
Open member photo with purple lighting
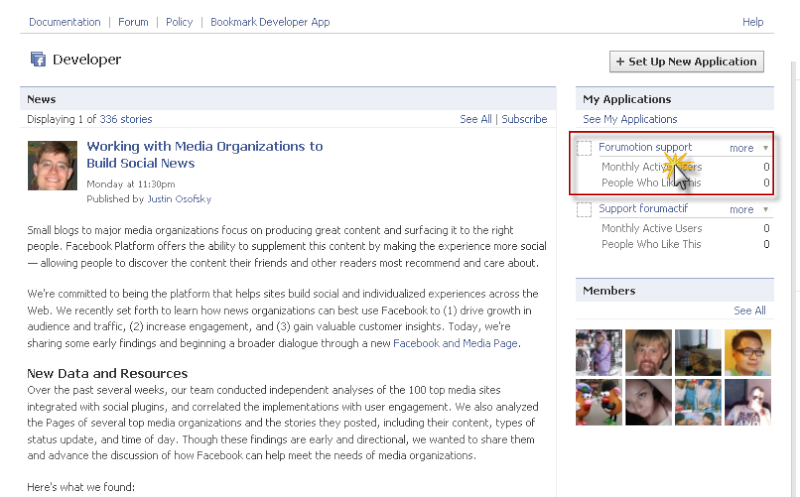[x=747, y=402]
